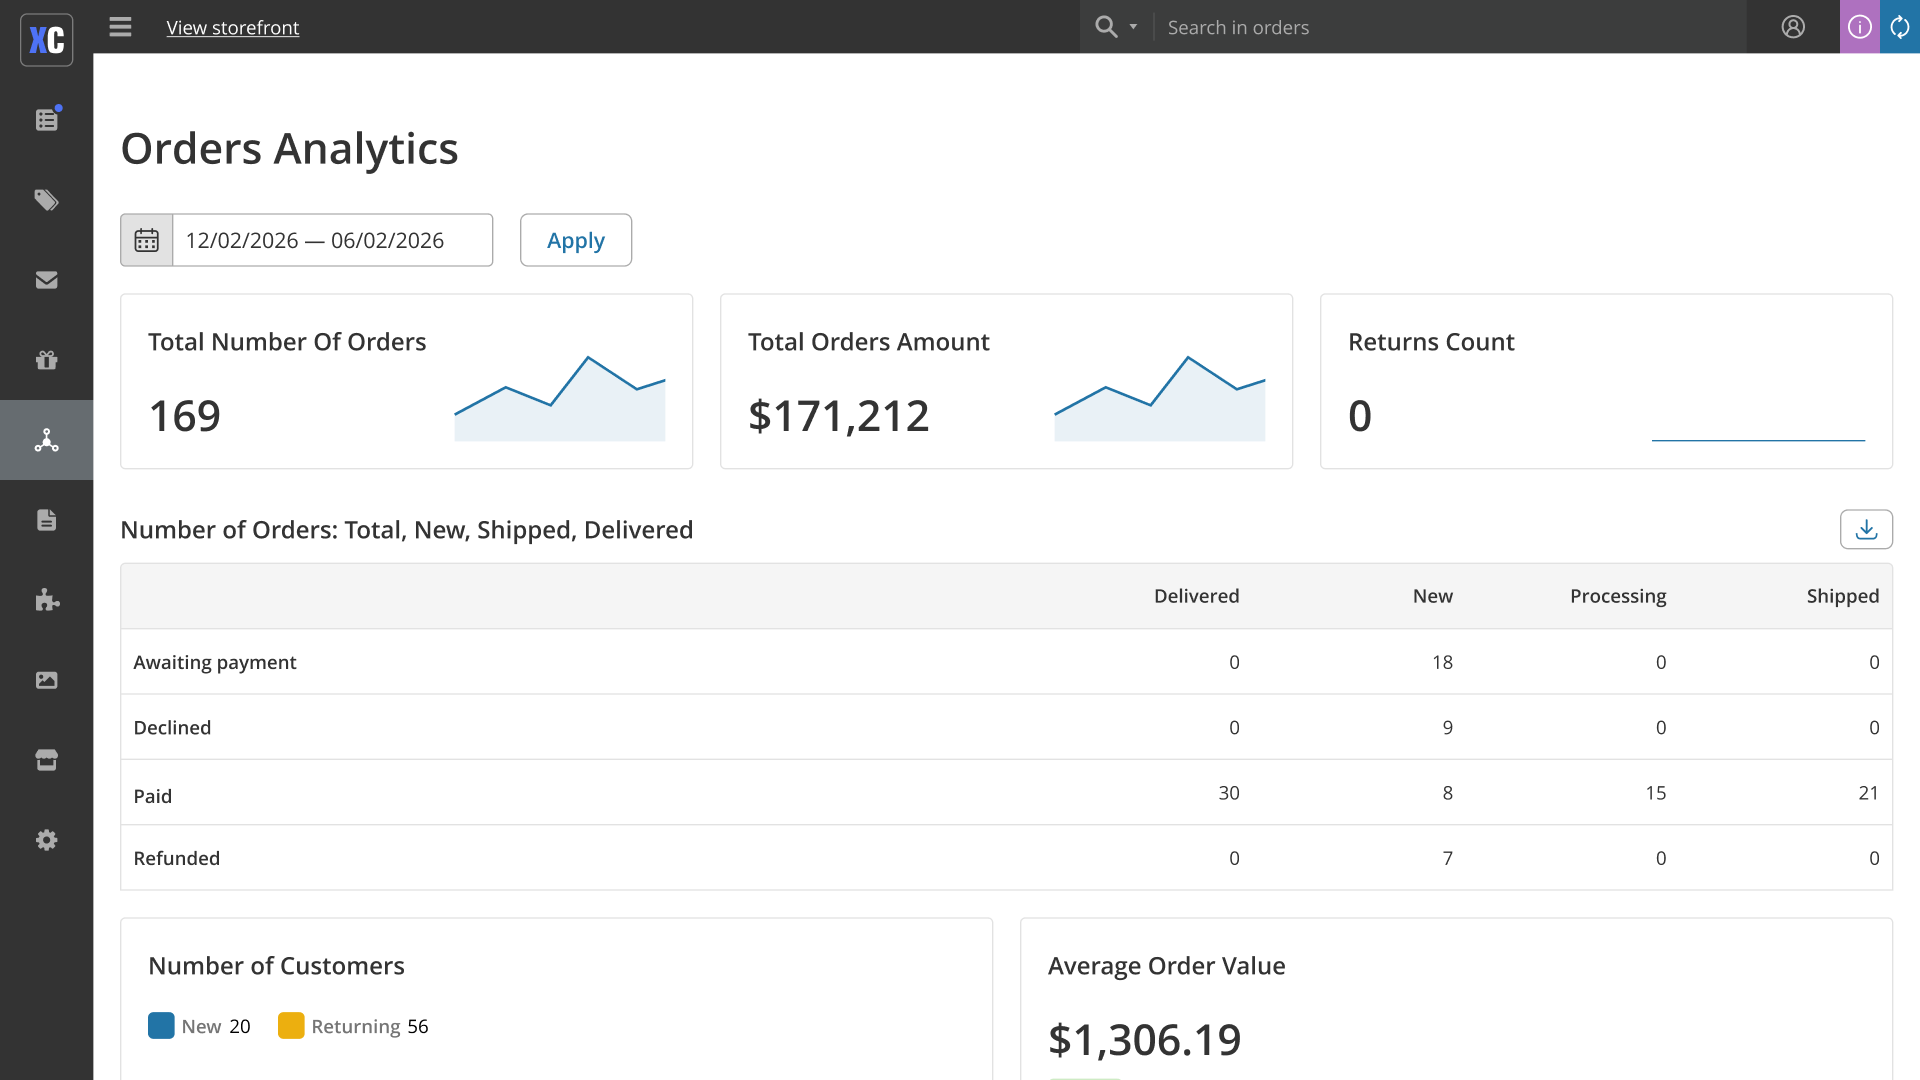Click the purple info icon

coord(1860,27)
